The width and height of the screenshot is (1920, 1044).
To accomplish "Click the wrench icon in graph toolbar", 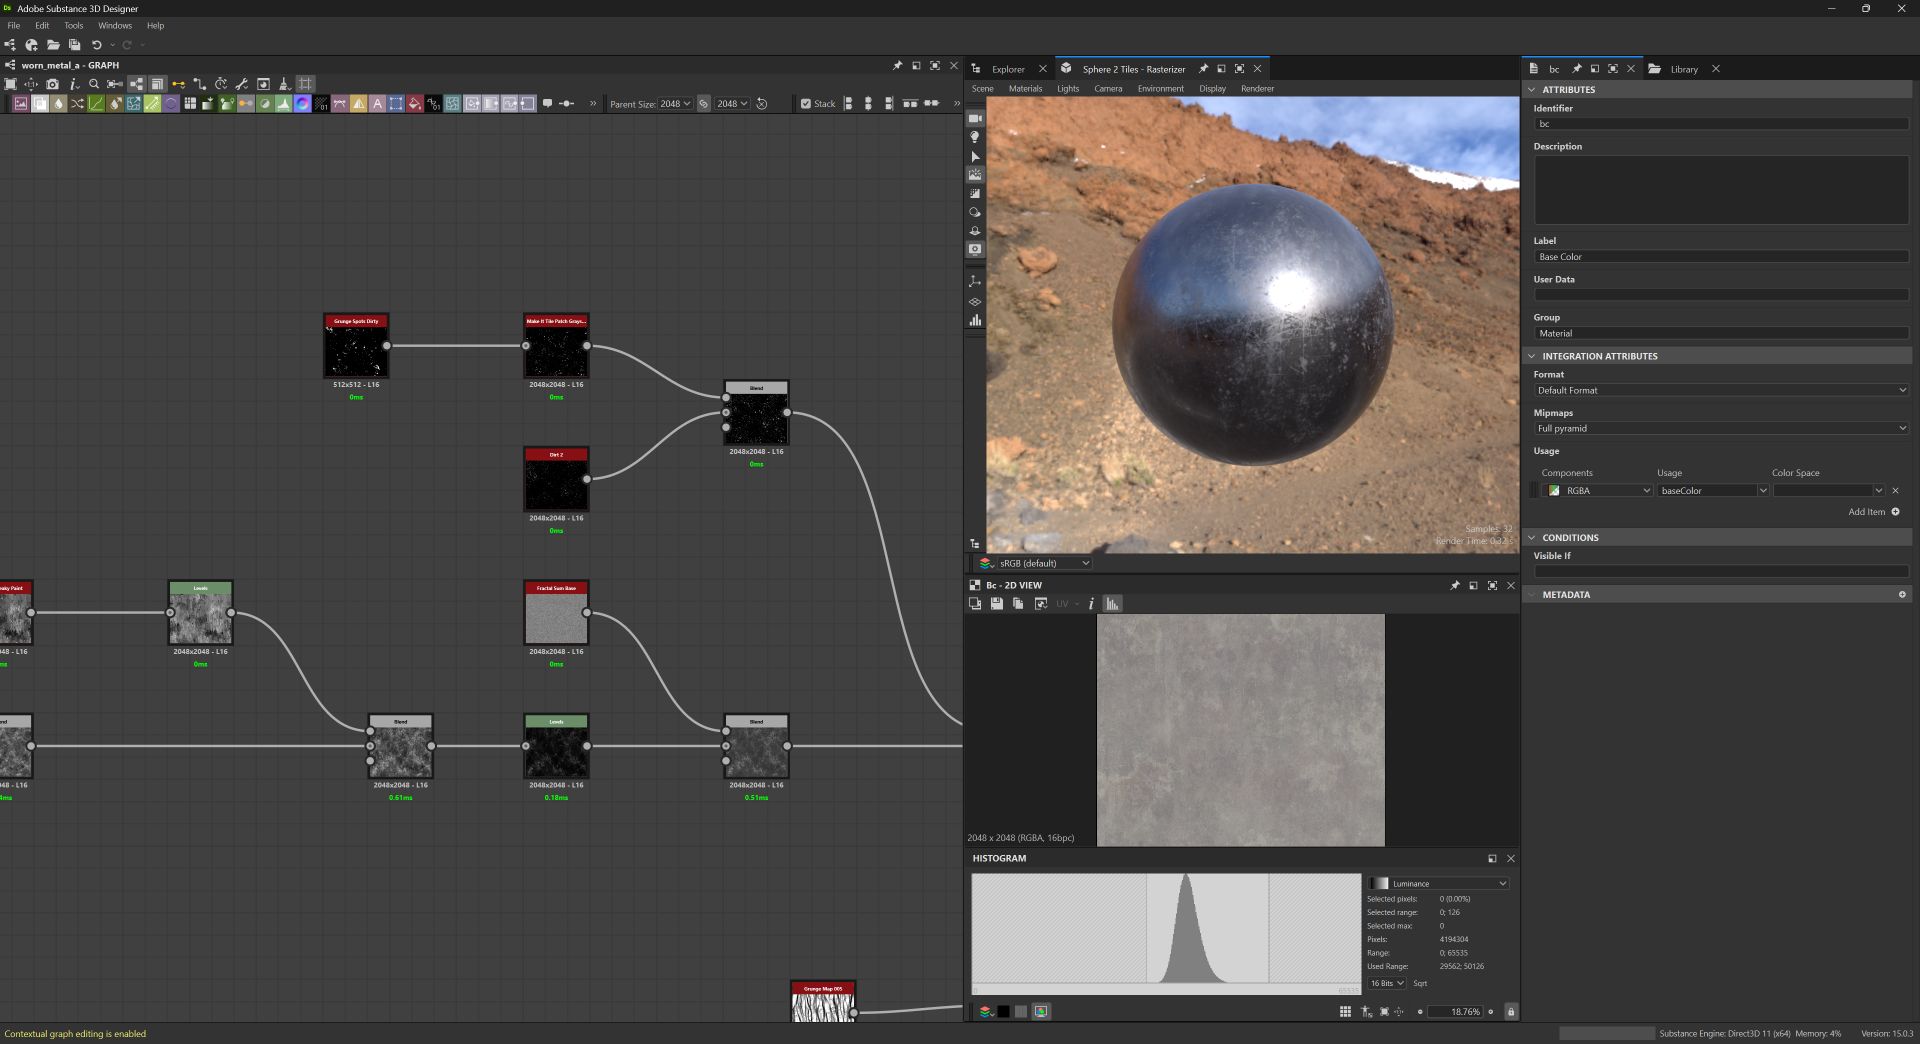I will 241,84.
